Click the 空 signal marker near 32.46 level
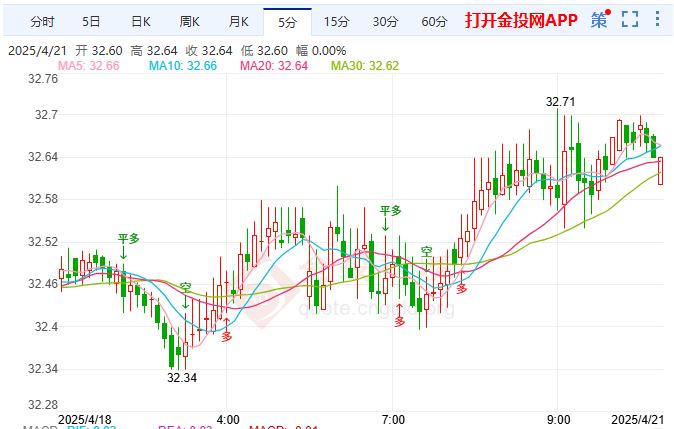 tap(185, 289)
